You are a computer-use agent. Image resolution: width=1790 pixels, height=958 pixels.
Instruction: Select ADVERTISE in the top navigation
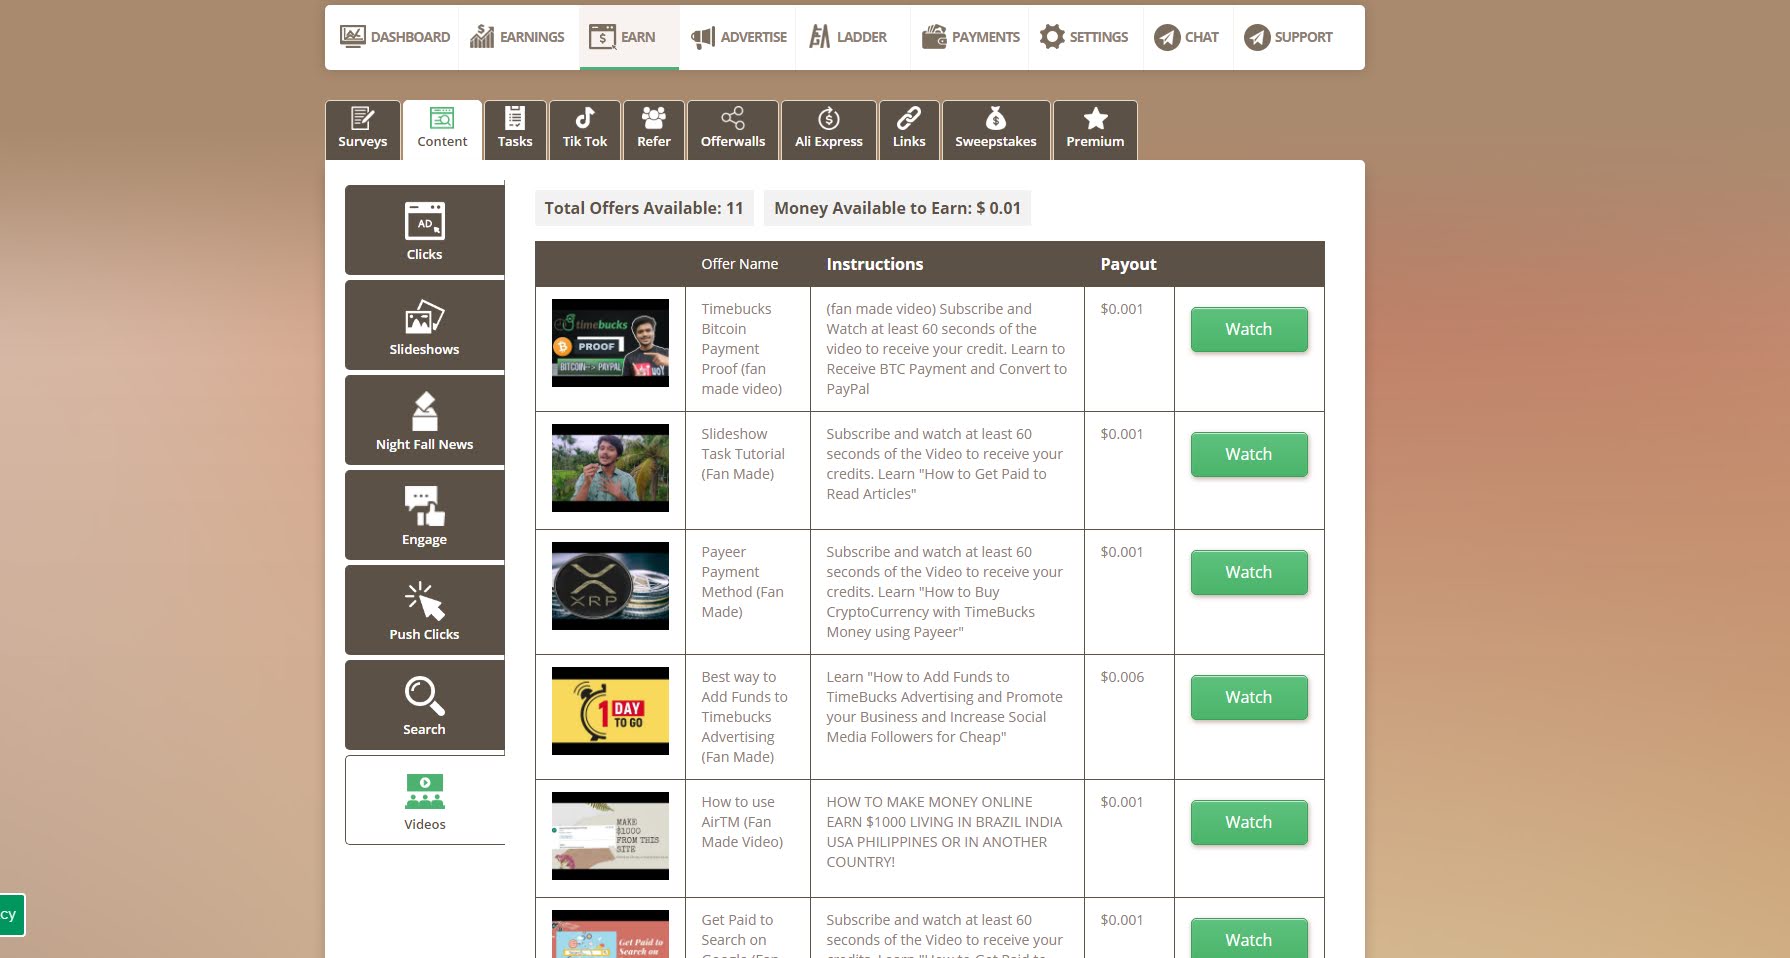coord(738,37)
